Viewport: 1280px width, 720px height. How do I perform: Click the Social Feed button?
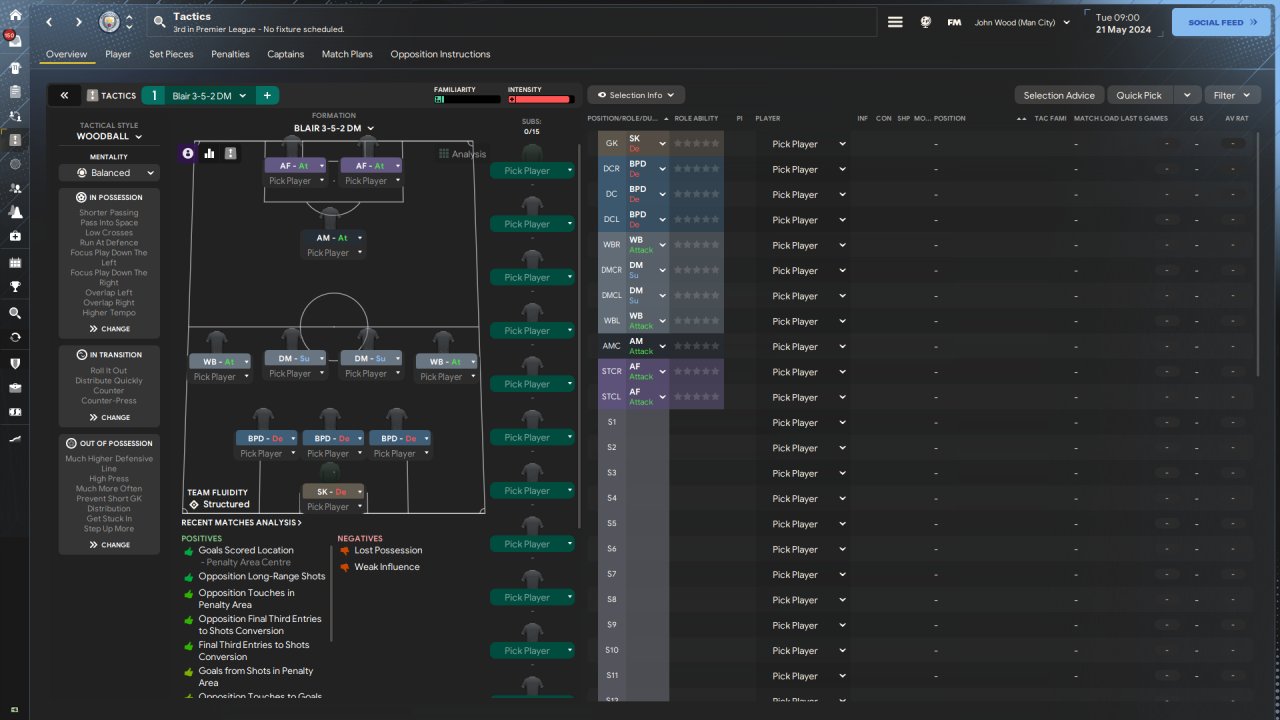point(1221,22)
